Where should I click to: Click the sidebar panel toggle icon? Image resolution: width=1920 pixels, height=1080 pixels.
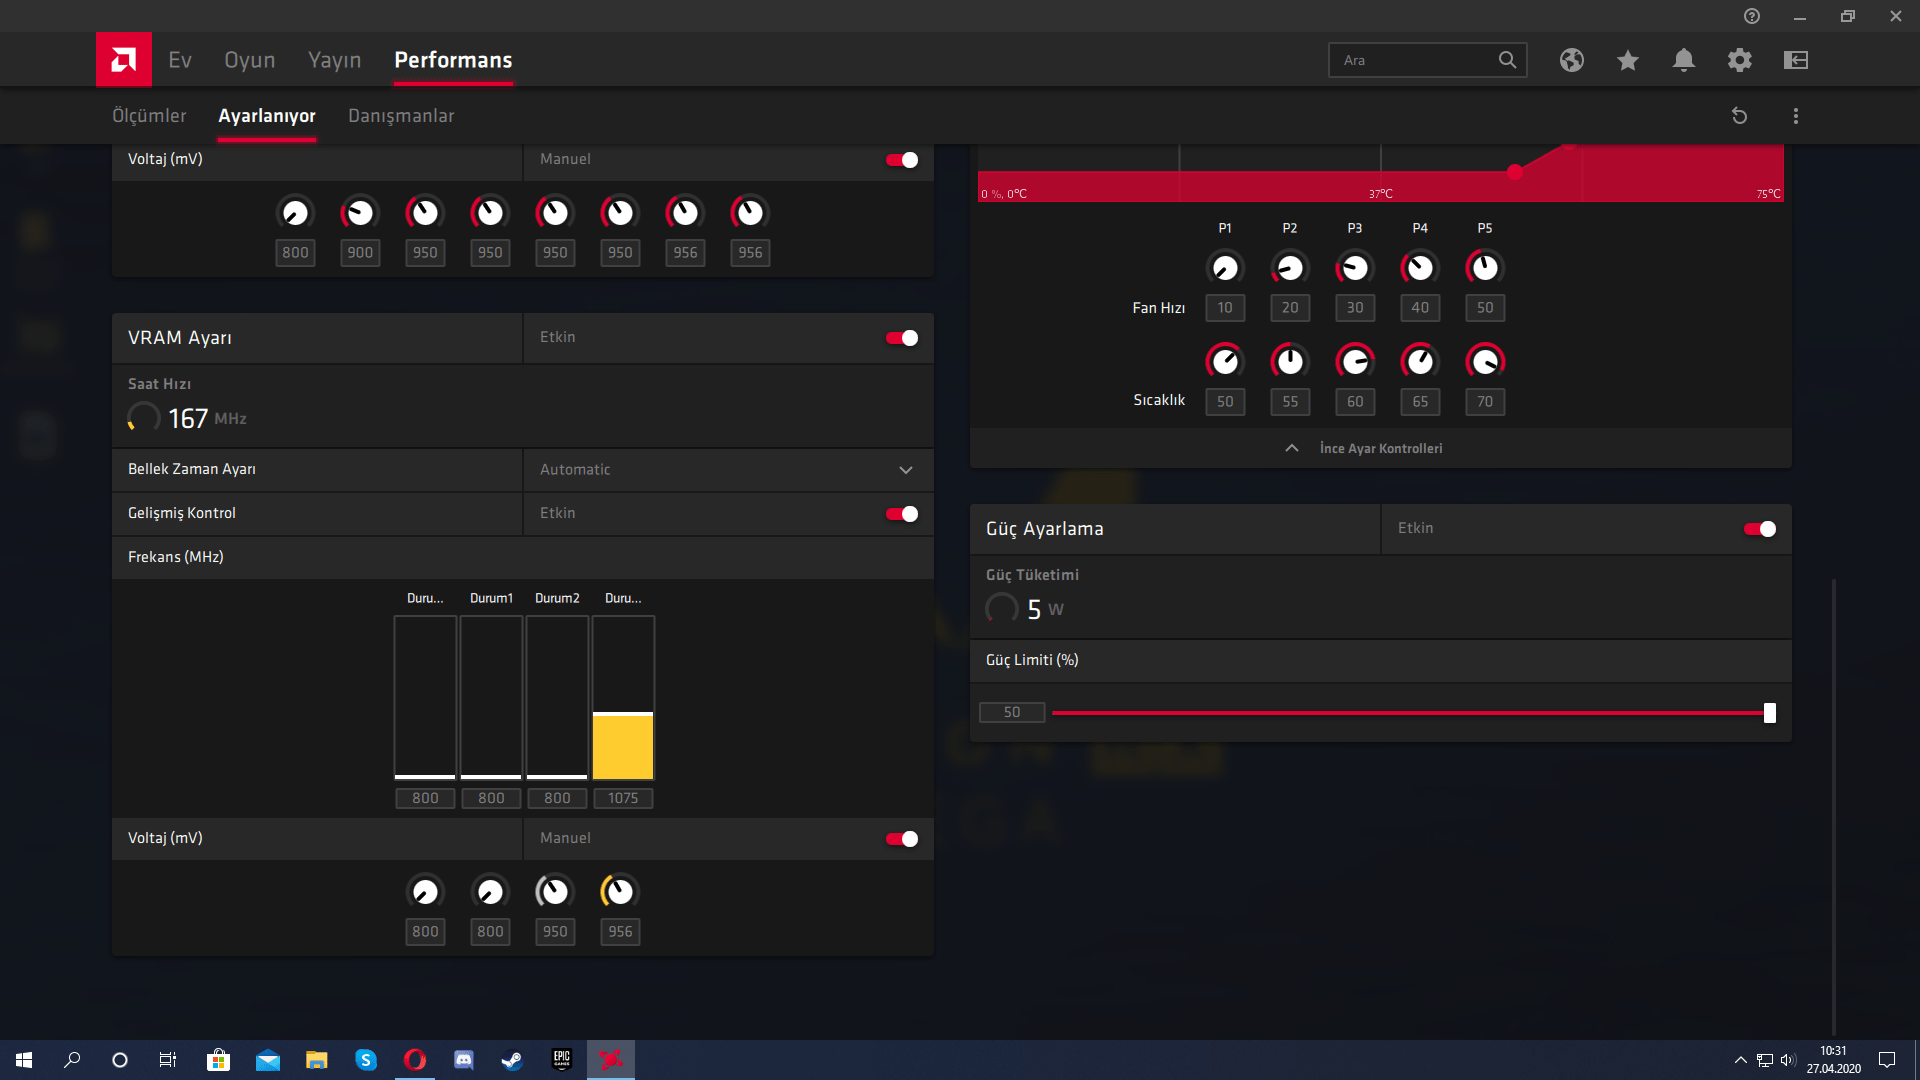(x=1795, y=60)
